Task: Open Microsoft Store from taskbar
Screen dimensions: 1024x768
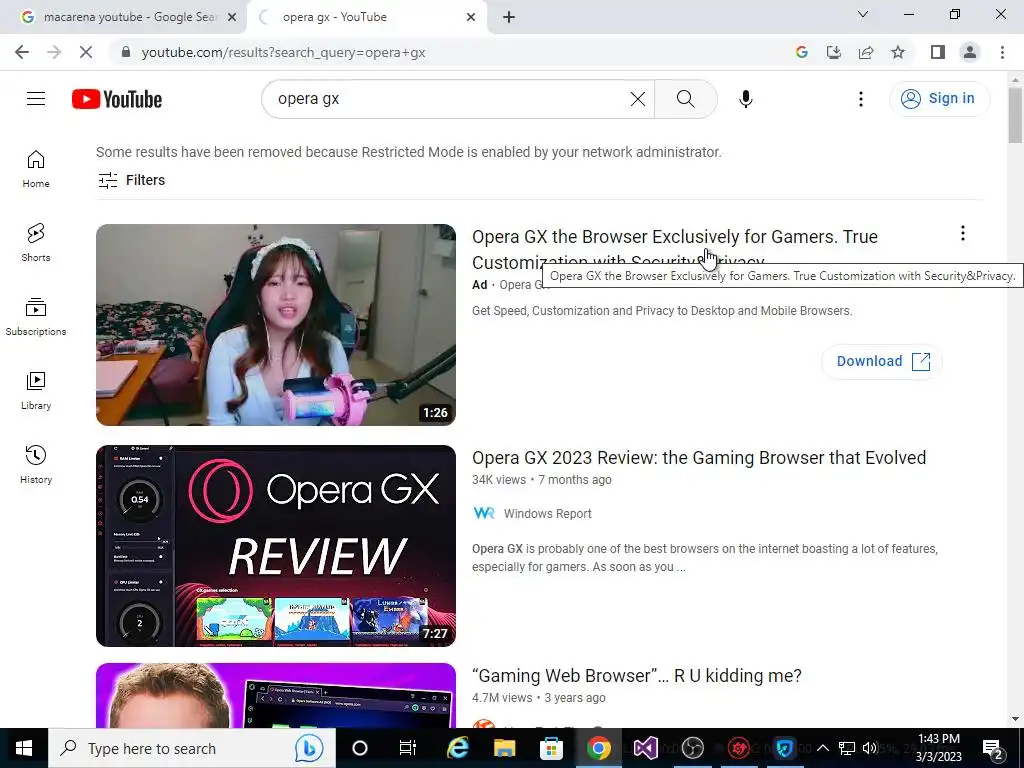Action: click(x=551, y=748)
